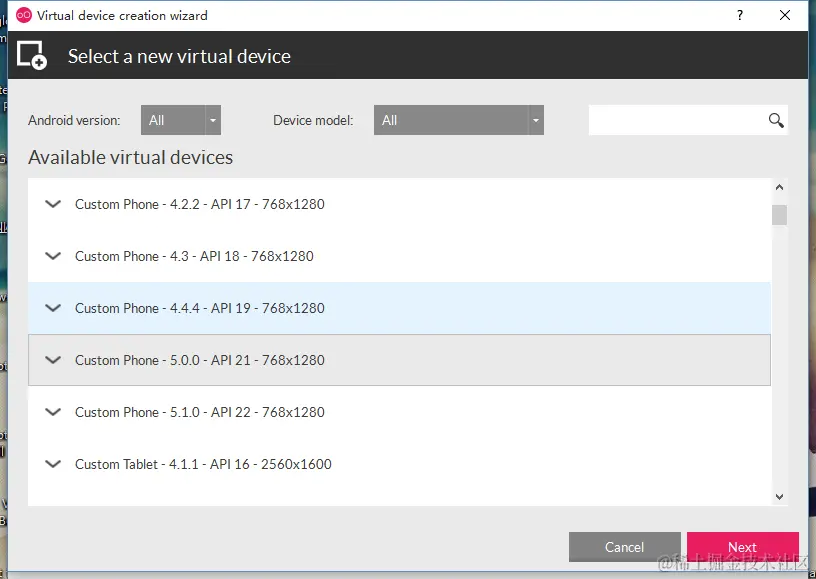
Task: Click the Next button
Action: tap(743, 547)
